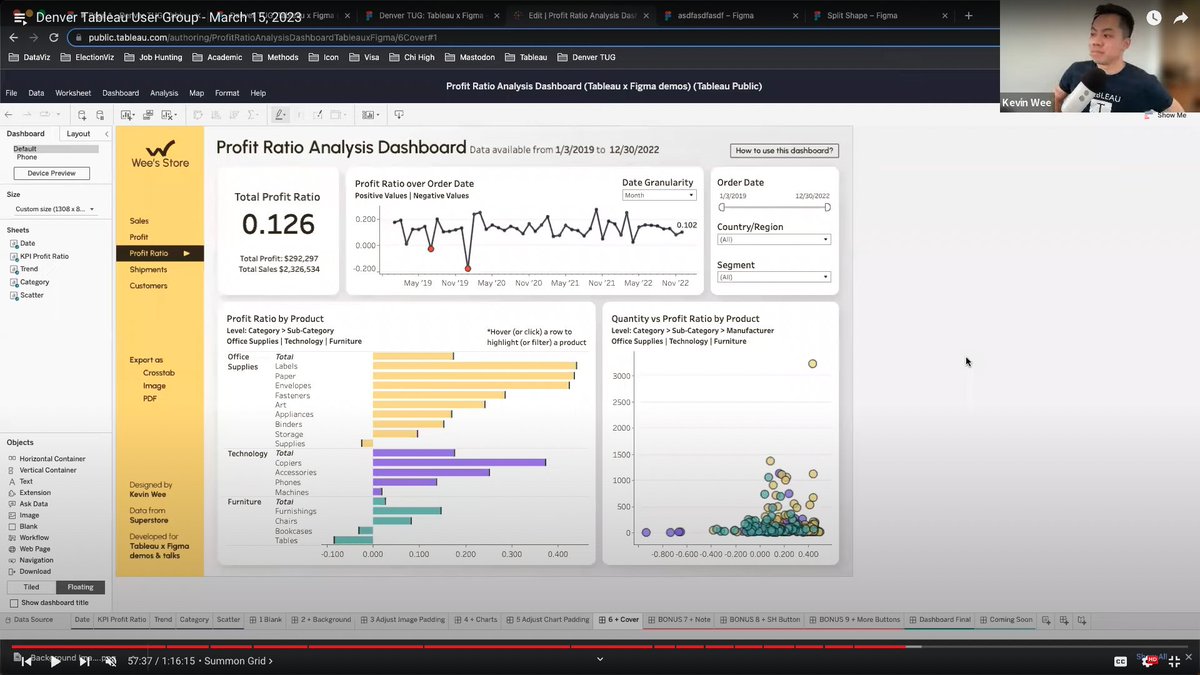1200x675 pixels.
Task: Select the Phone device layout
Action: [x=27, y=157]
